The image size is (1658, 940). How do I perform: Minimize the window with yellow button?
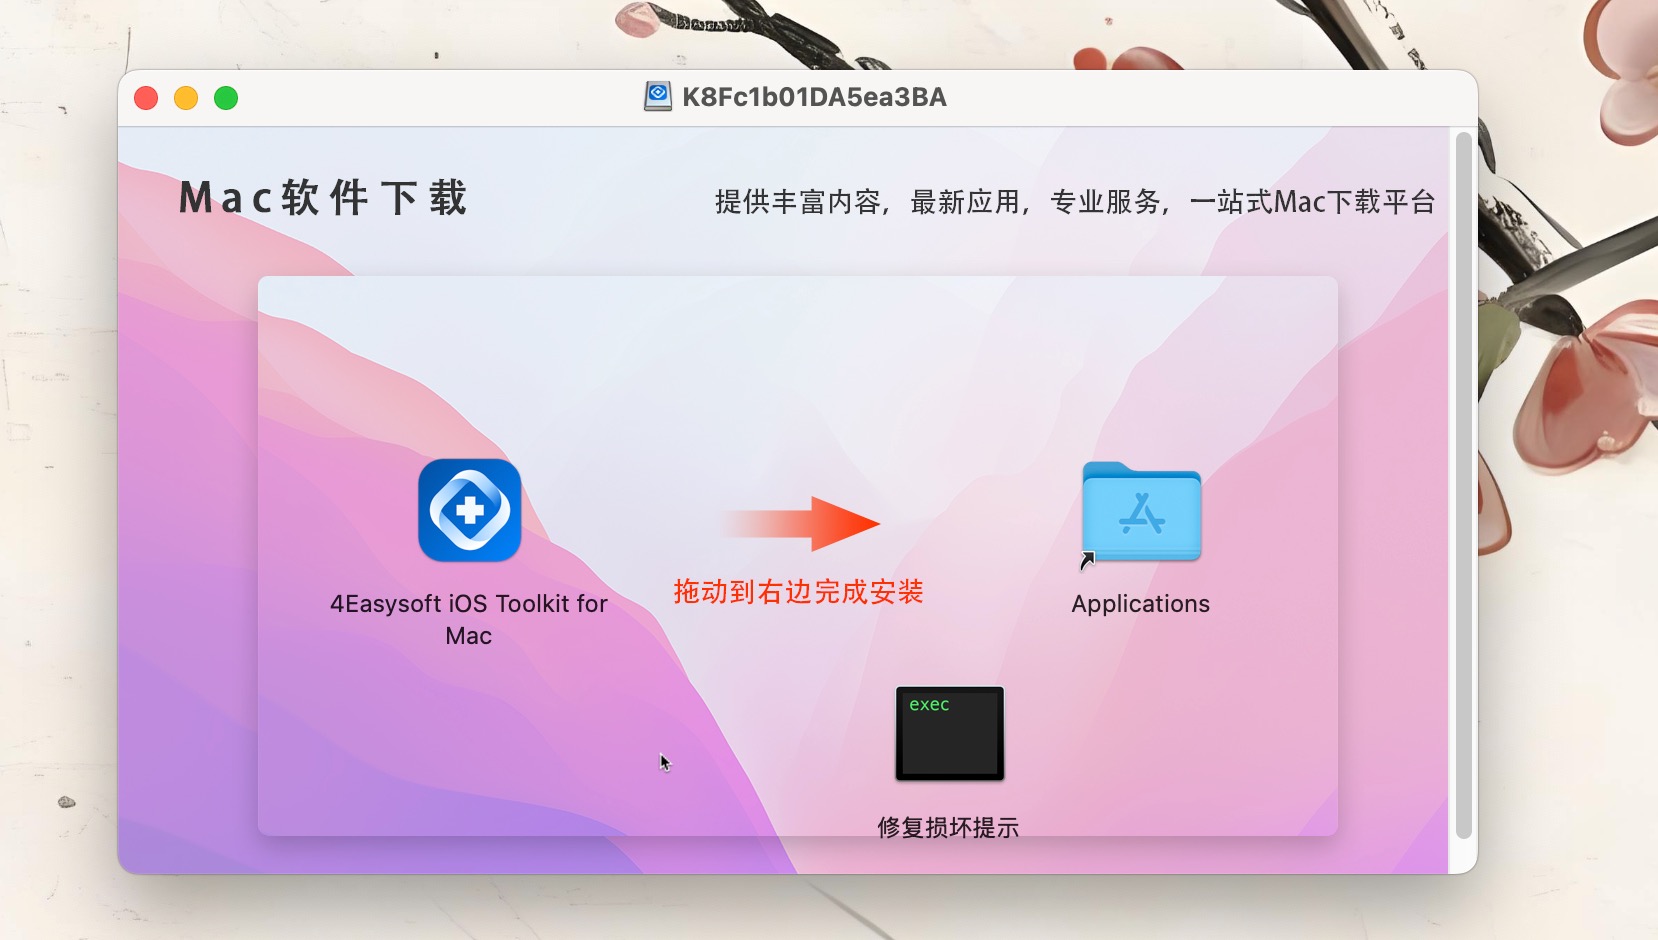coord(186,98)
